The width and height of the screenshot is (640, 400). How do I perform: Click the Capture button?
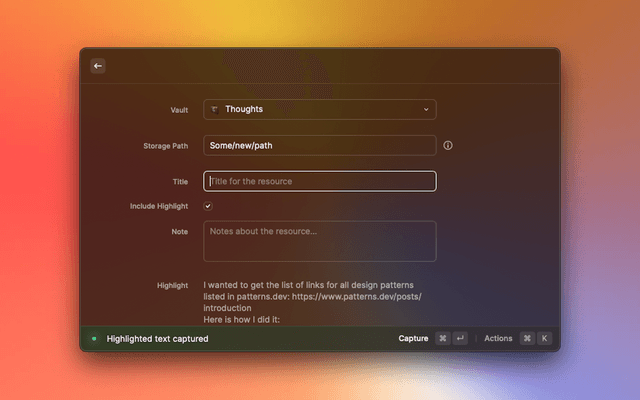(x=413, y=339)
